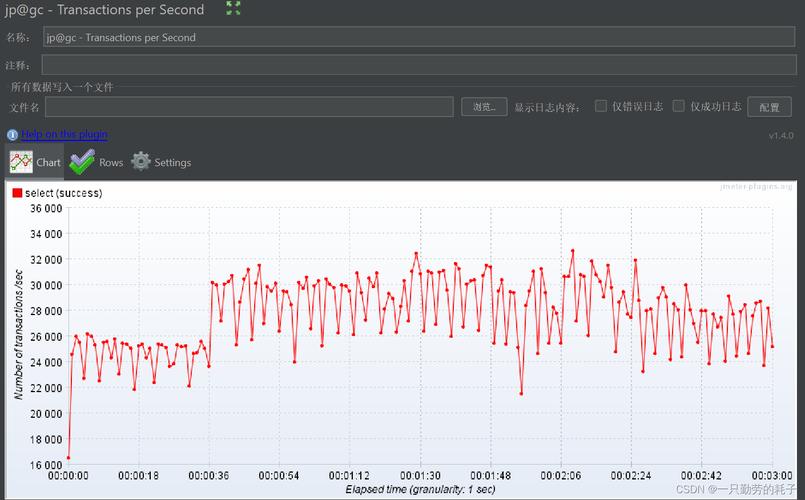
Task: Click the line-graph icon on the Chart tab
Action: point(21,162)
